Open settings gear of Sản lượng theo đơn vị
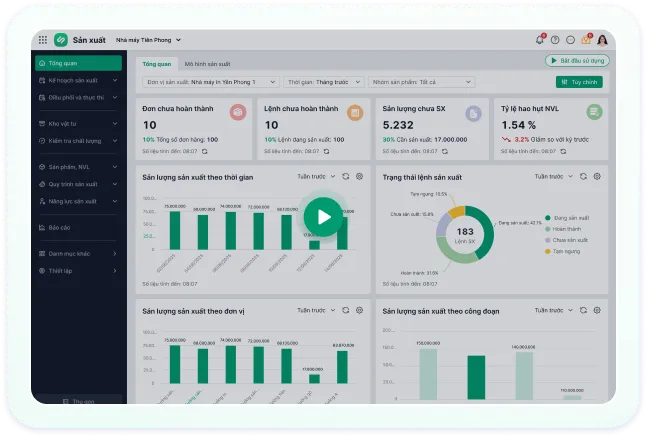647x438 pixels. click(359, 311)
